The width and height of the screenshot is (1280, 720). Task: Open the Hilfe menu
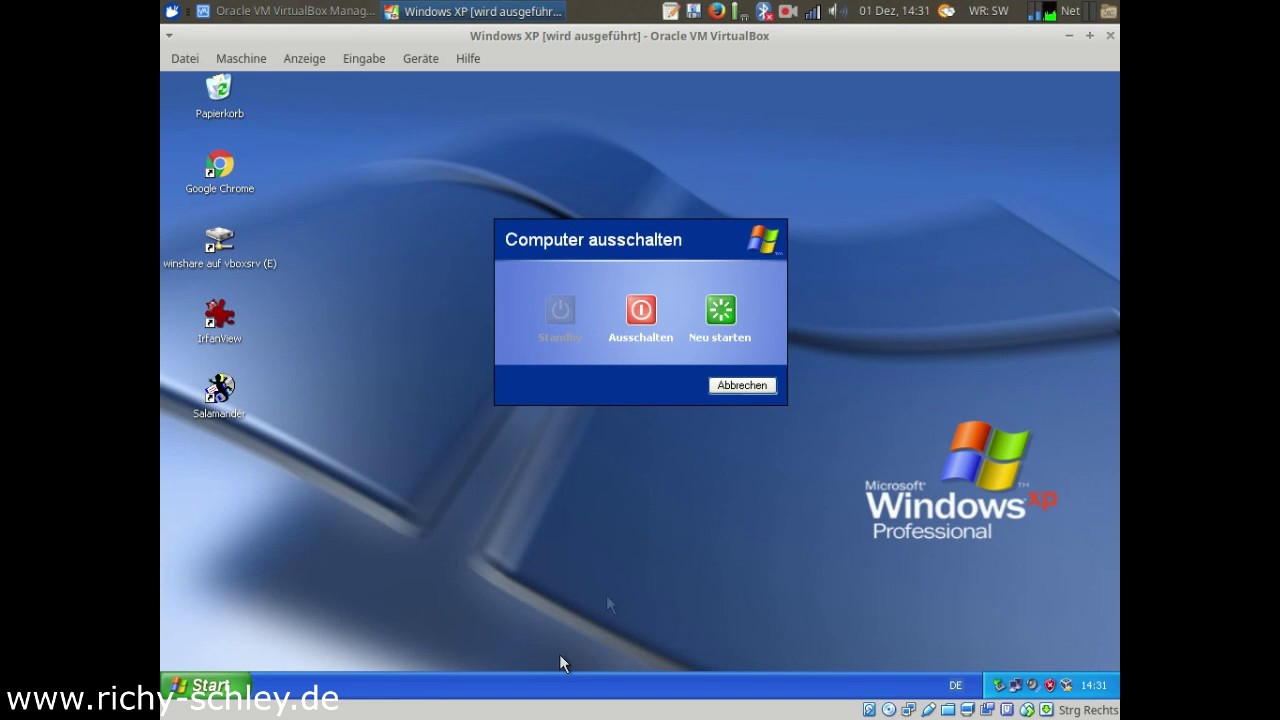468,58
